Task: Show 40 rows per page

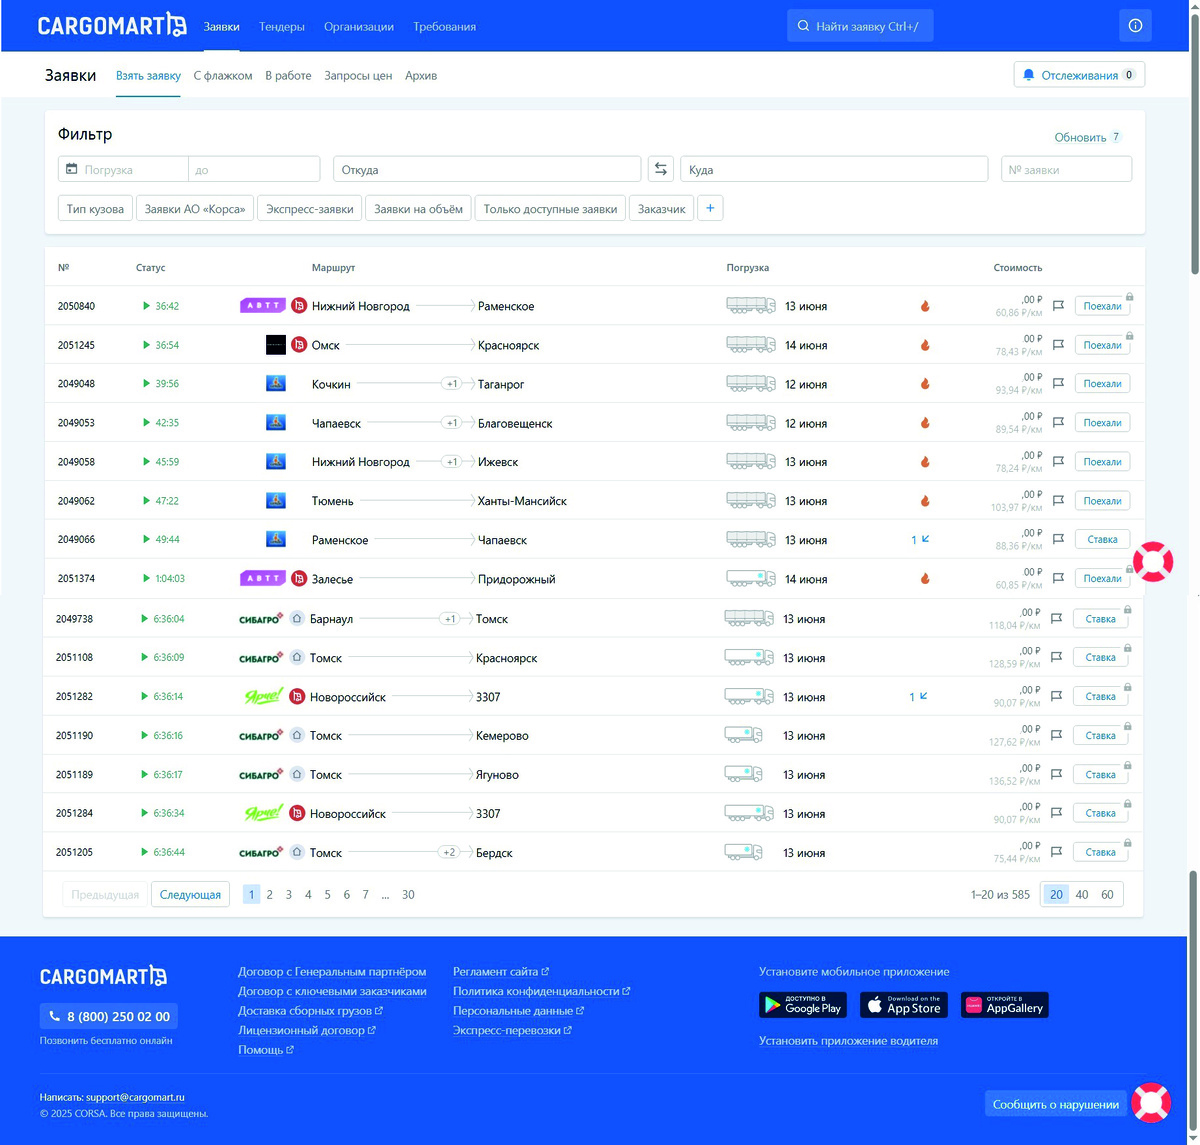Action: (1082, 894)
